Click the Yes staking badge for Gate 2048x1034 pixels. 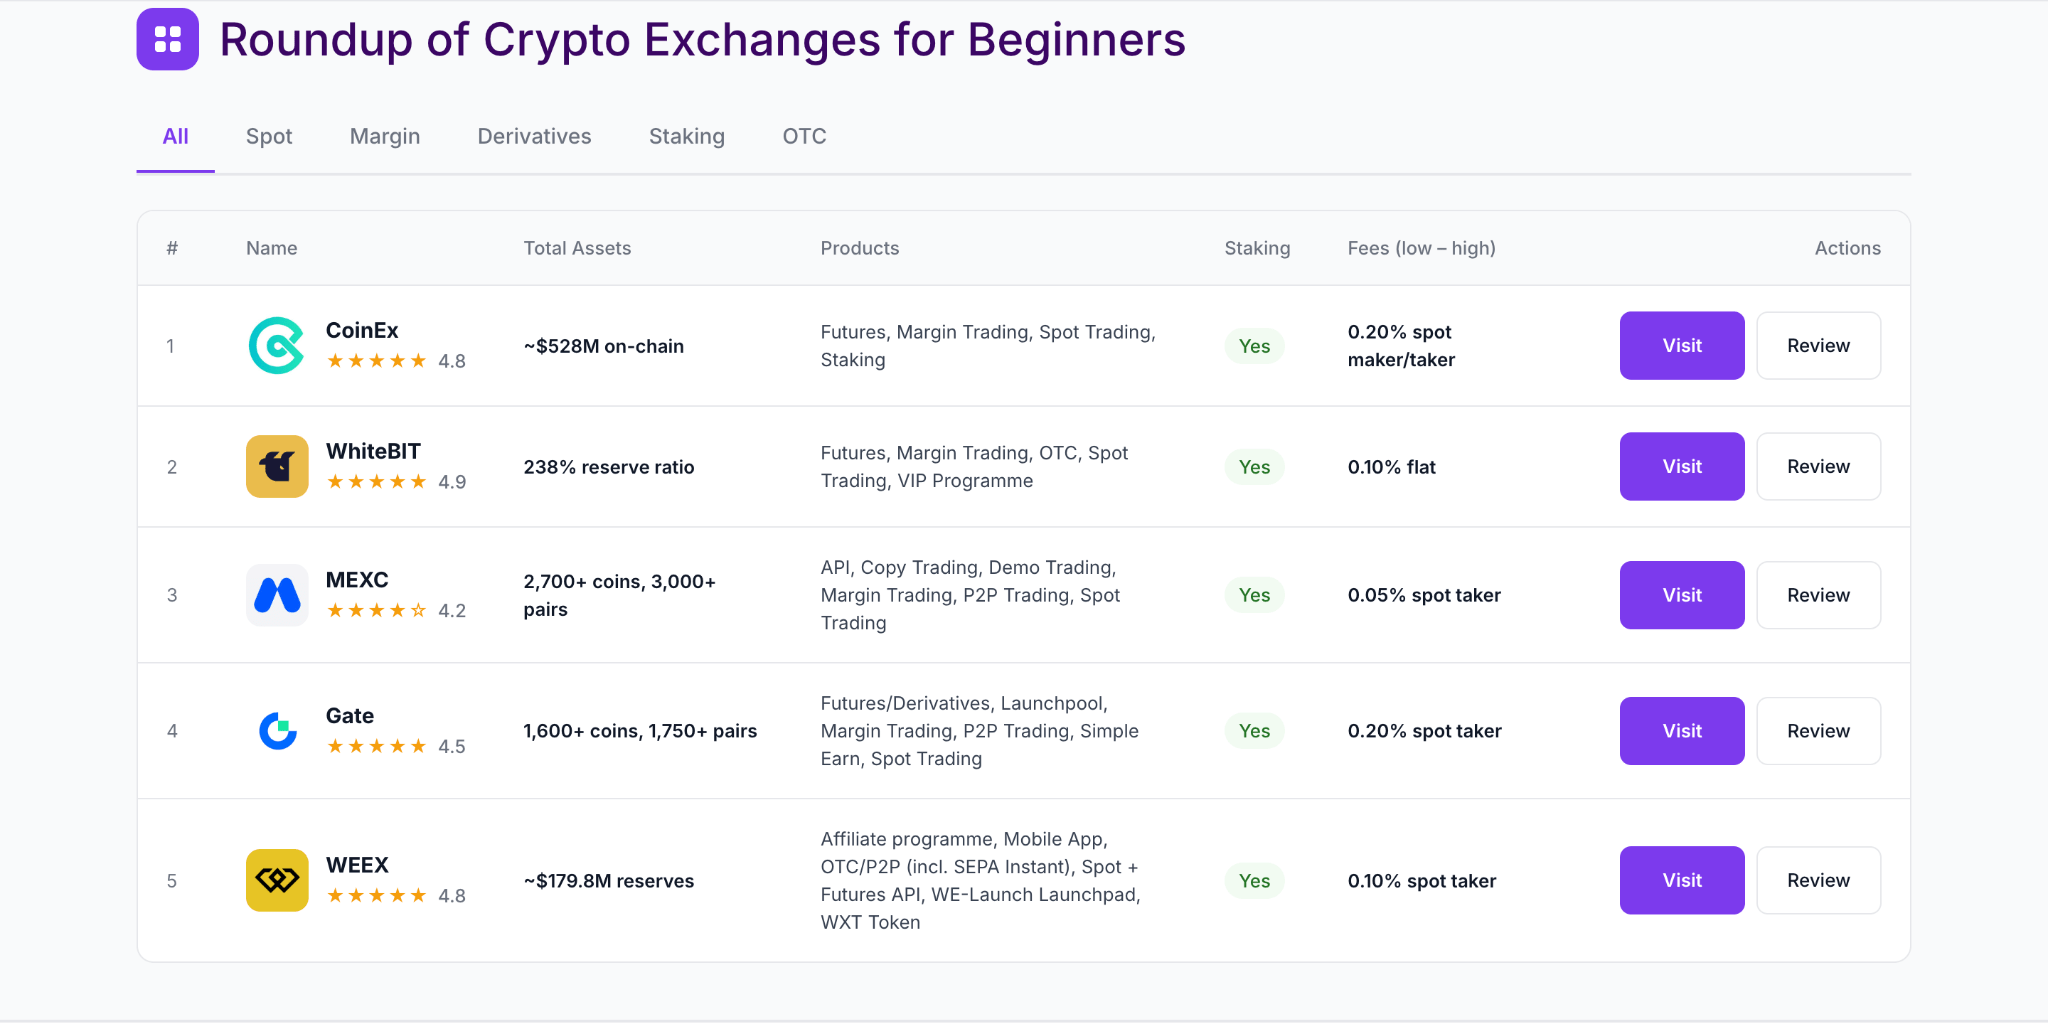point(1254,731)
